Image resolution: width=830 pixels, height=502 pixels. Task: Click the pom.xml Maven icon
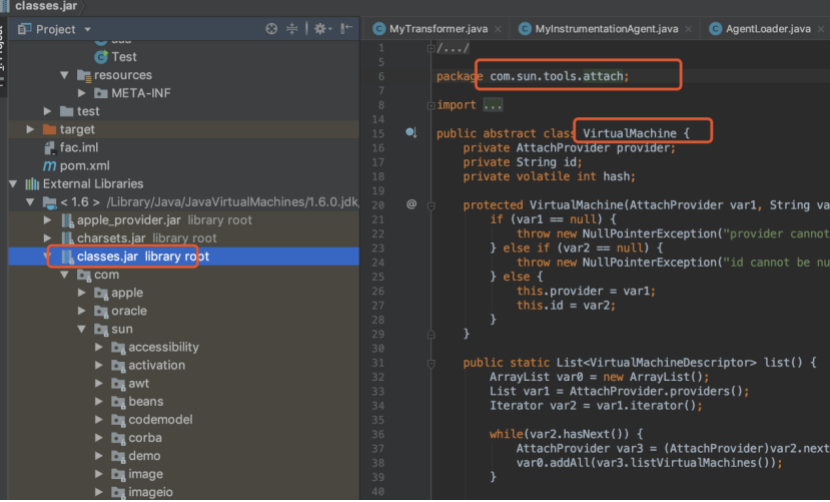49,166
